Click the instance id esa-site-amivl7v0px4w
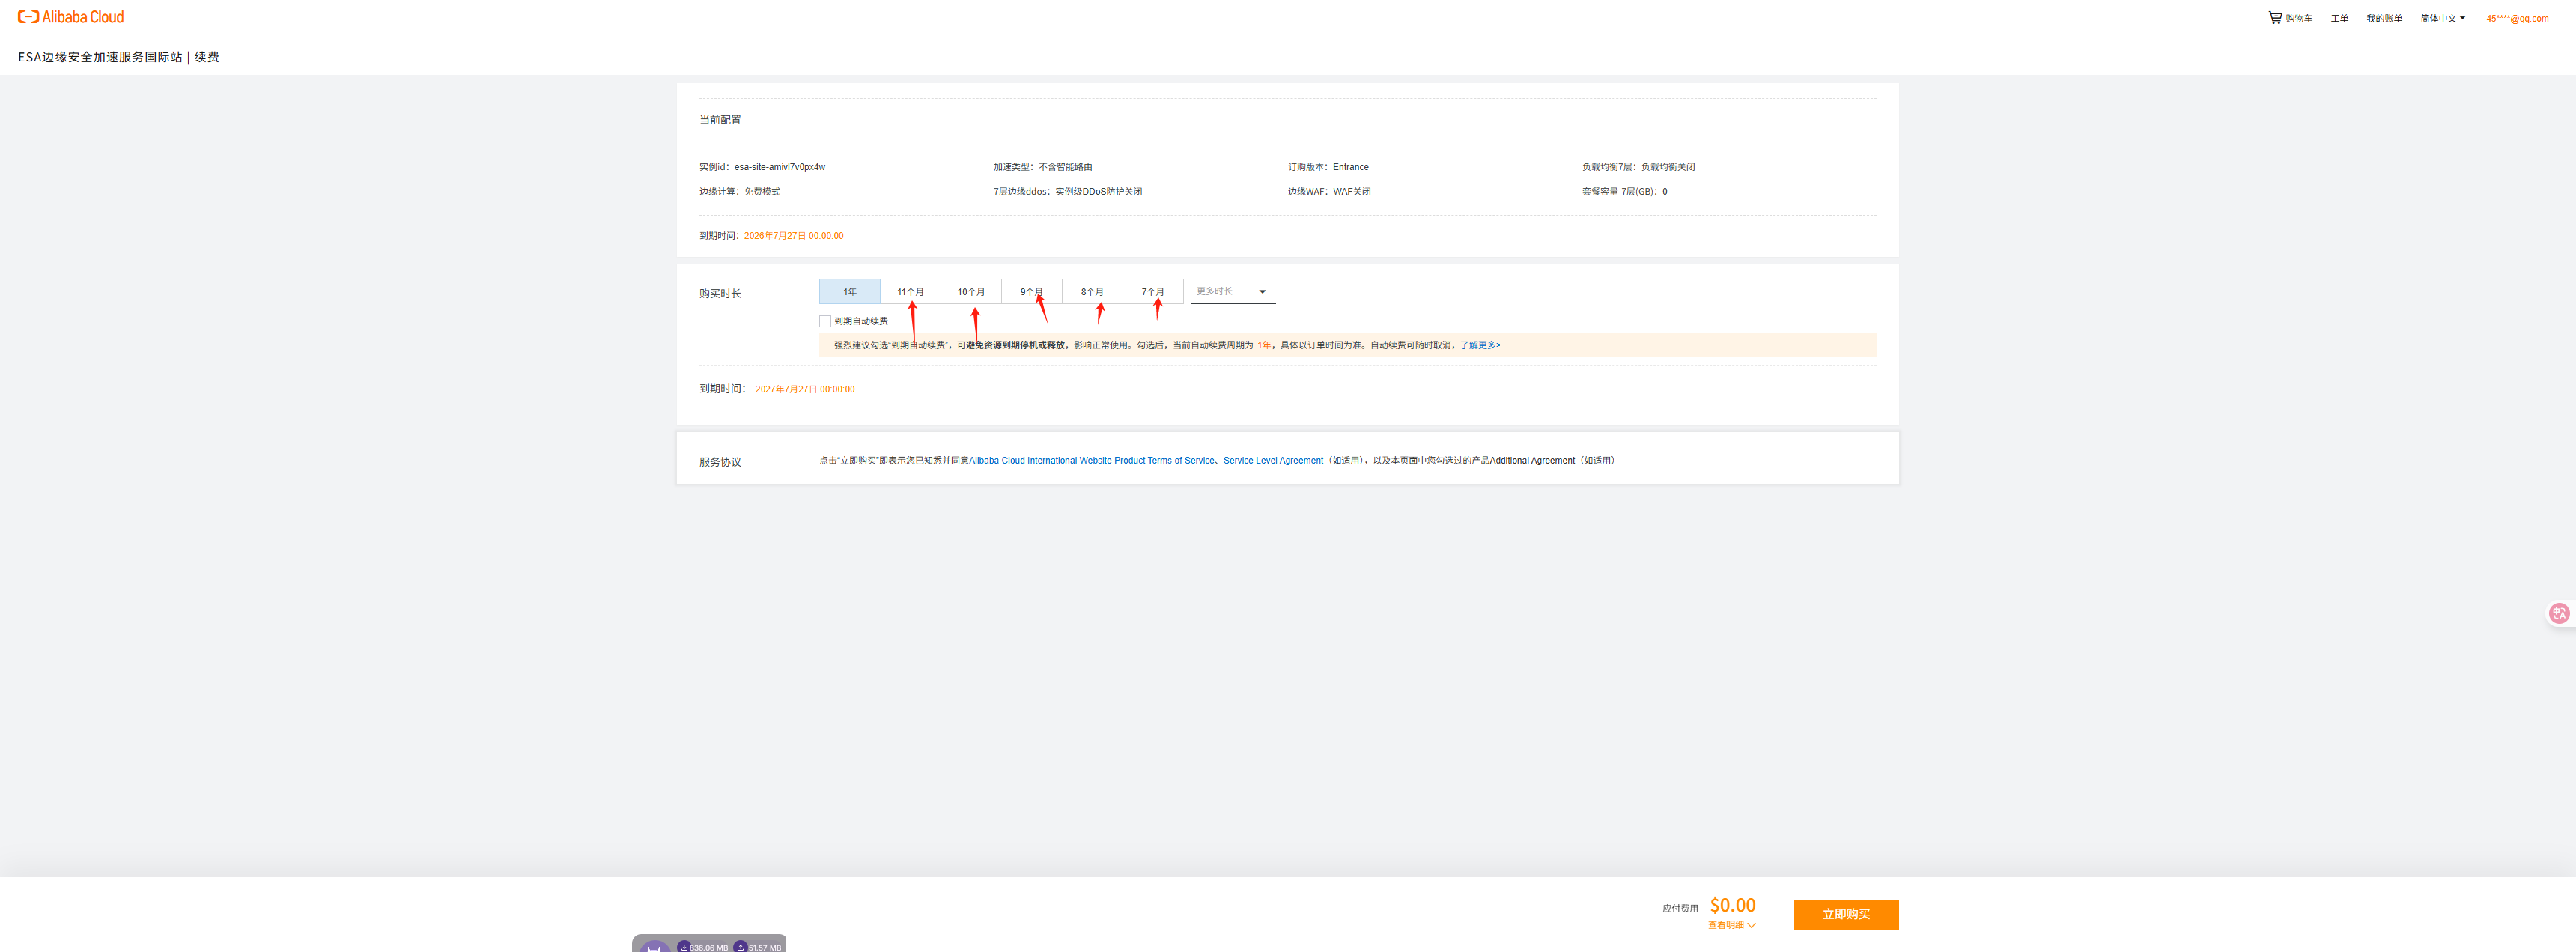The height and width of the screenshot is (952, 2576). tap(780, 167)
